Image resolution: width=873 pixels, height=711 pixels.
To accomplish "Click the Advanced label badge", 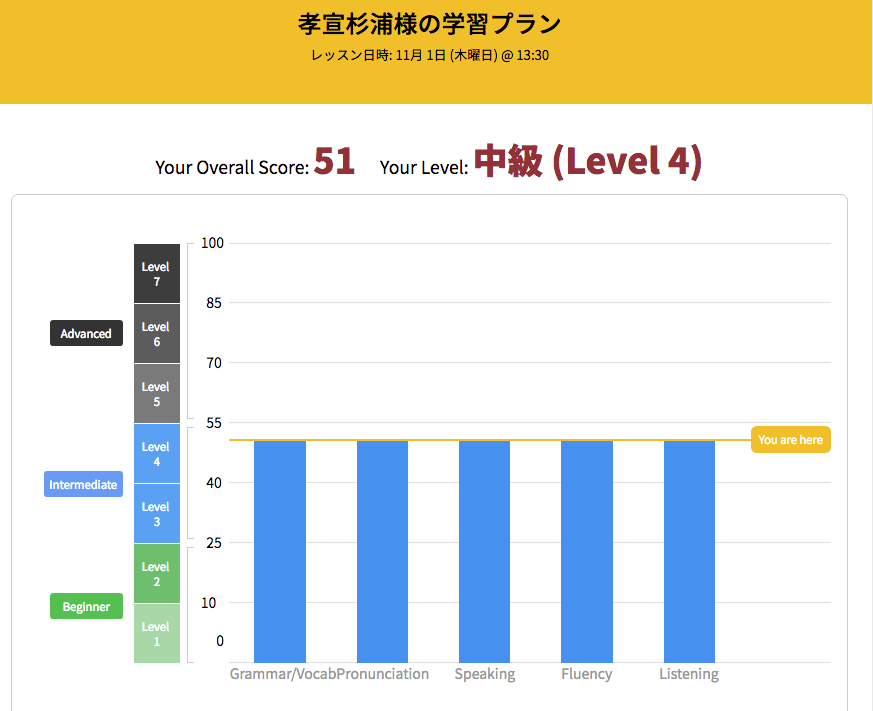I will (86, 334).
